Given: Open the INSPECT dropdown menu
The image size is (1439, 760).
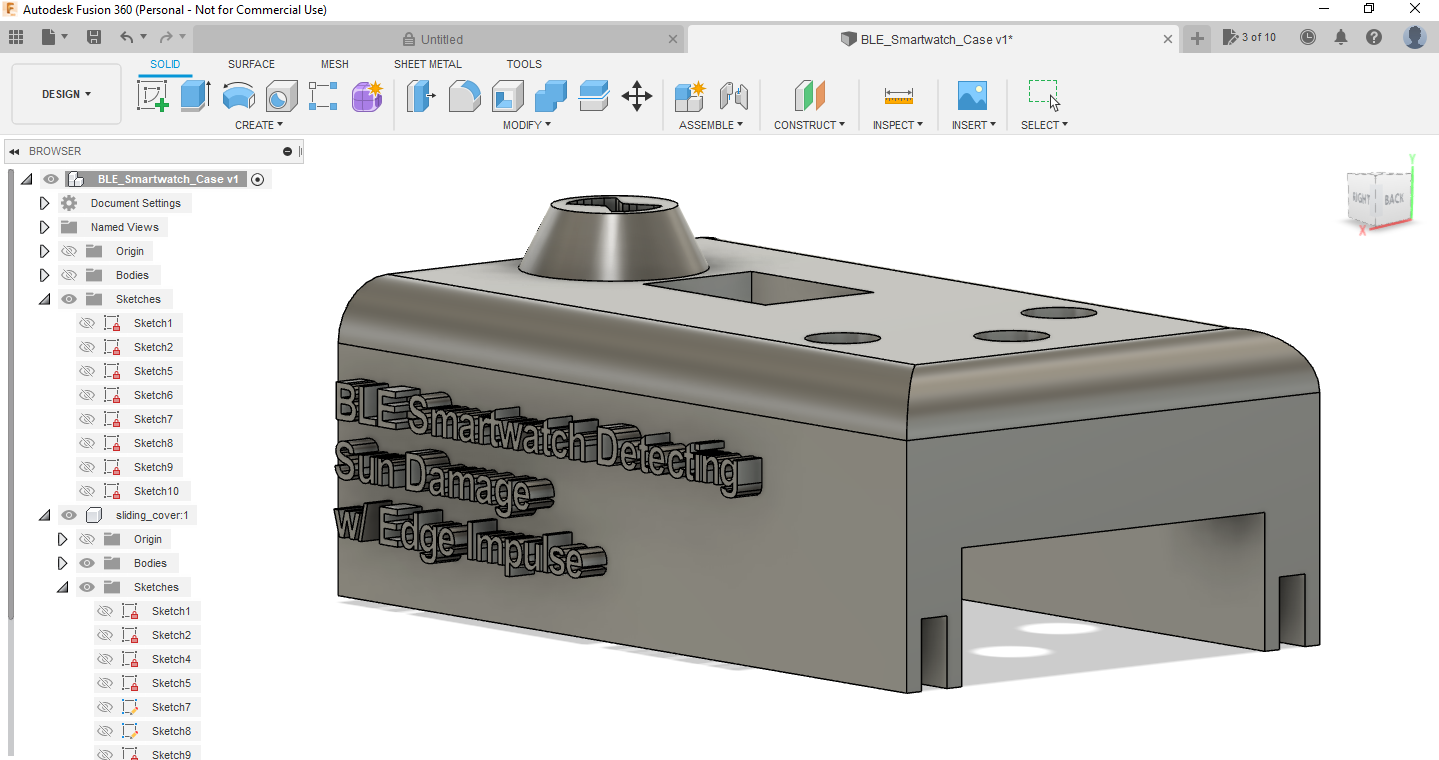Looking at the screenshot, I should point(898,125).
